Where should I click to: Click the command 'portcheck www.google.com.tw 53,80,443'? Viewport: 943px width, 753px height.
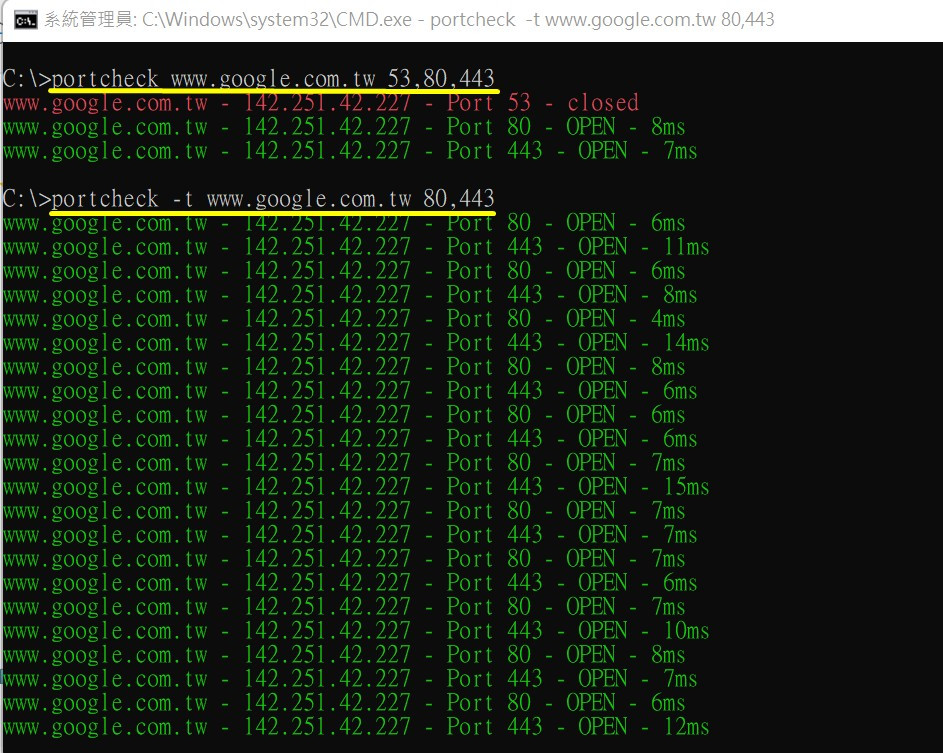click(x=273, y=79)
